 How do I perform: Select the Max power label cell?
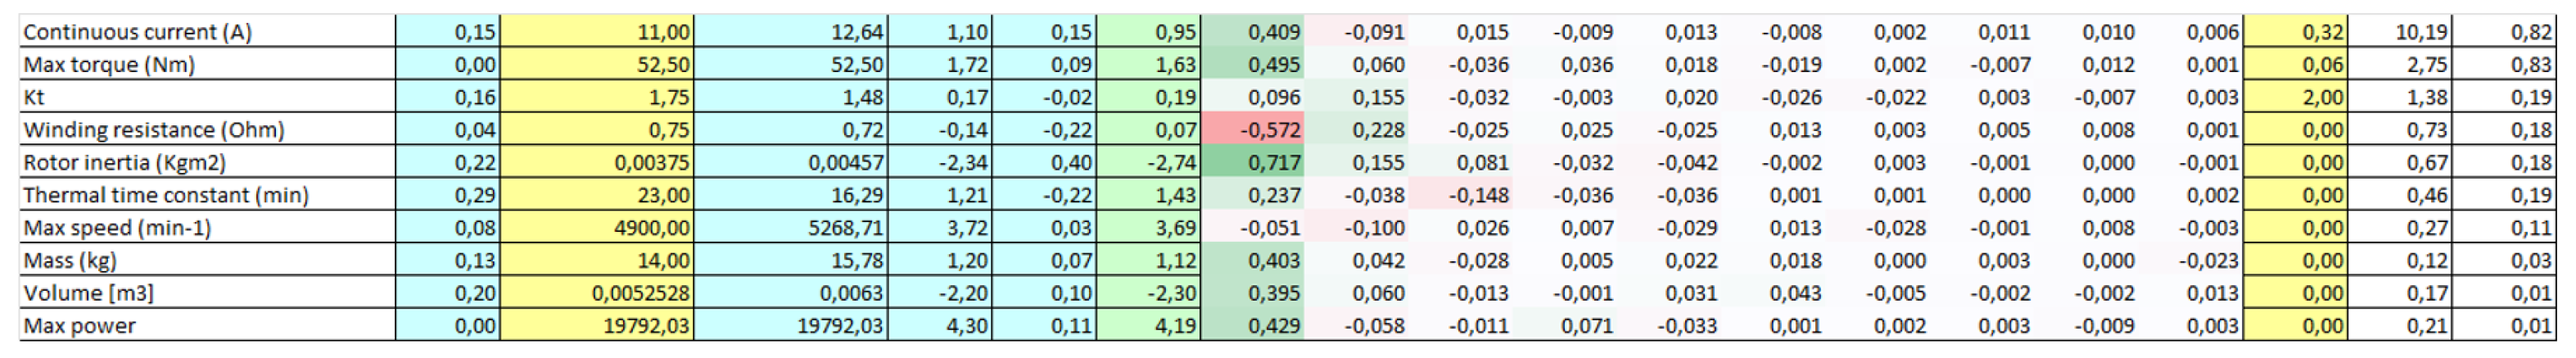tap(207, 325)
